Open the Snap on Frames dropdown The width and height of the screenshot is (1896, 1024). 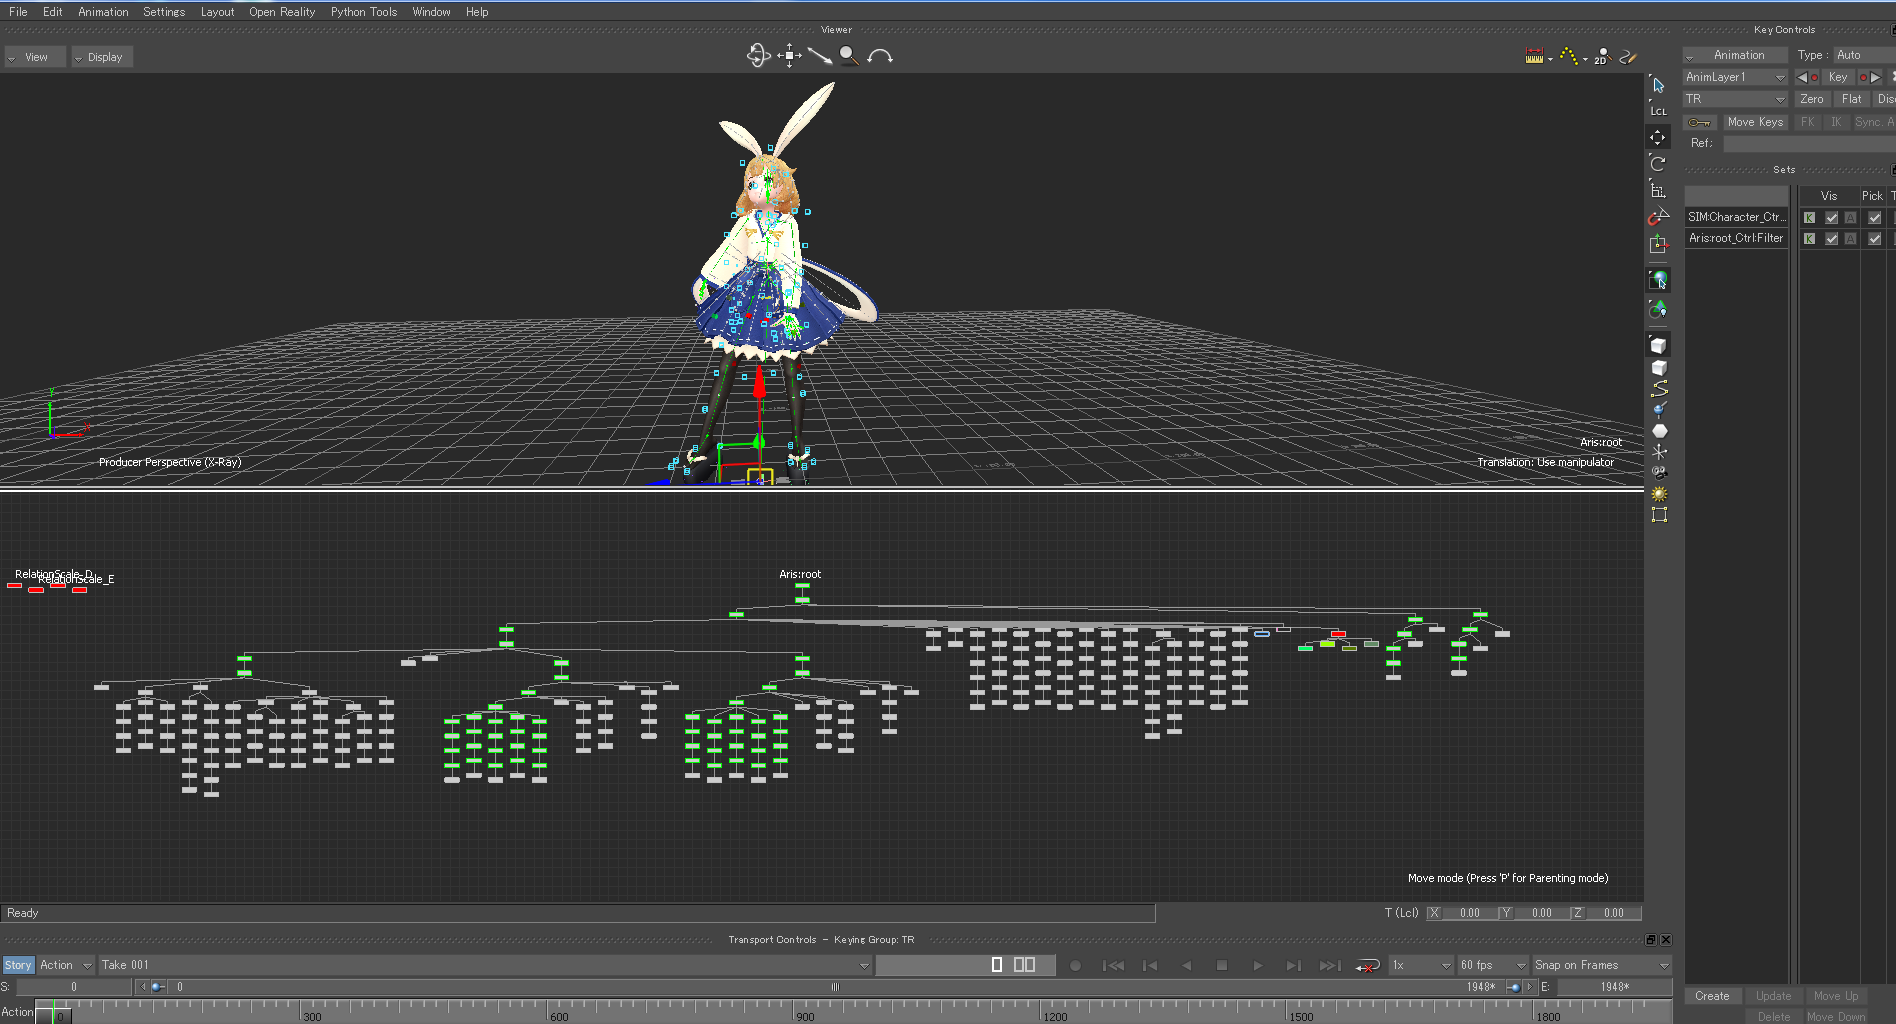pyautogui.click(x=1602, y=965)
